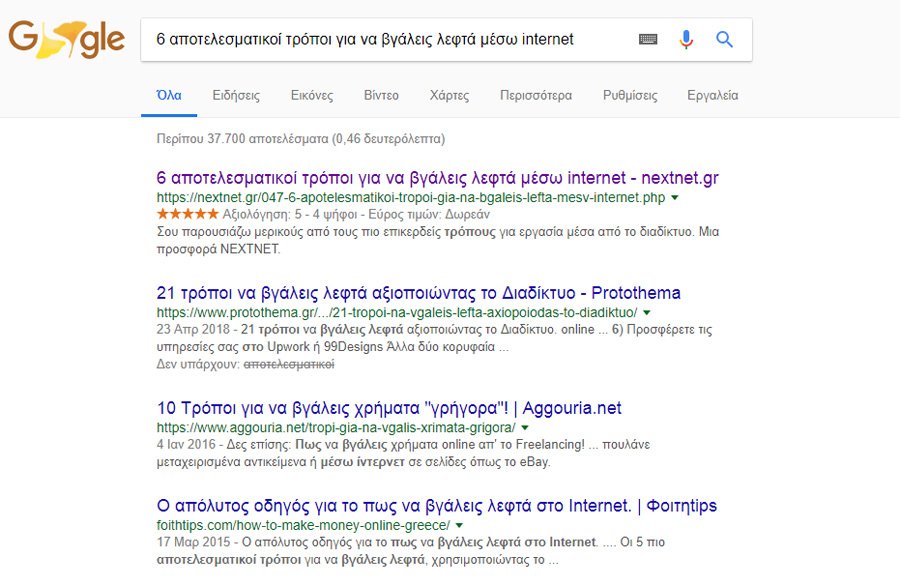Viewport: 900px width, 586px height.
Task: Expand options for the nextnet.gr result
Action: click(x=675, y=198)
